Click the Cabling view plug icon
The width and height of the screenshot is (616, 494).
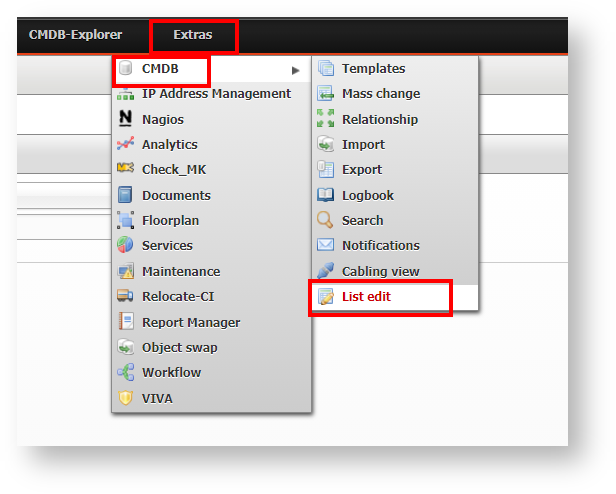pyautogui.click(x=326, y=270)
